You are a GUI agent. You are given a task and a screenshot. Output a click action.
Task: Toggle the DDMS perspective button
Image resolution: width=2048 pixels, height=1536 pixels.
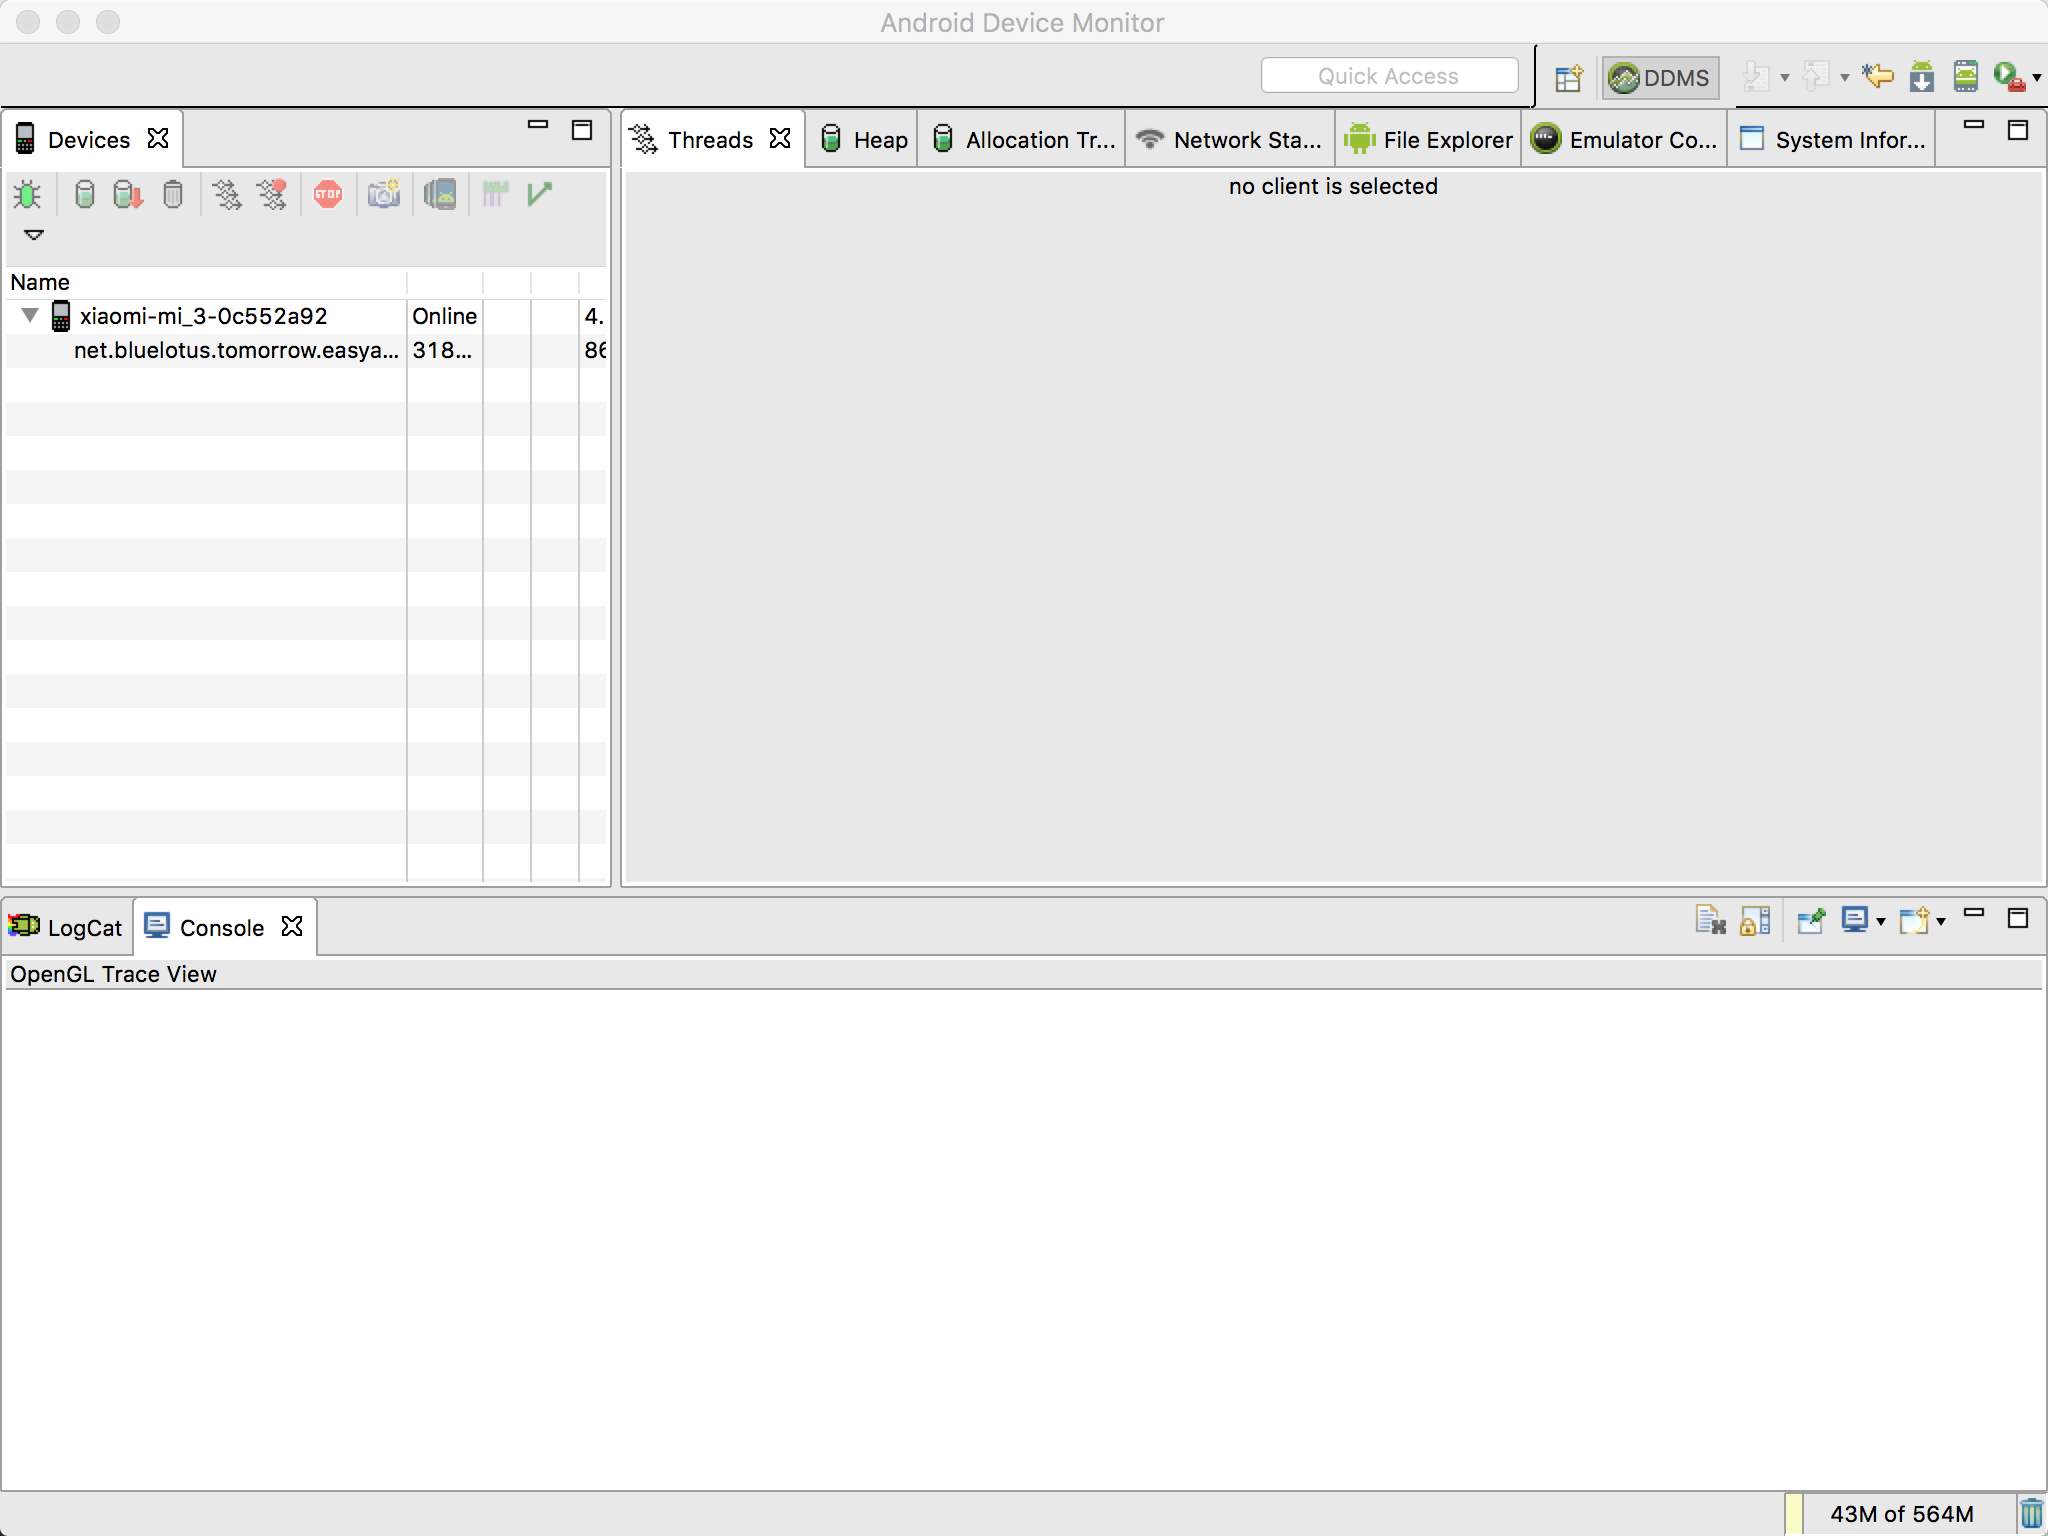point(1661,78)
